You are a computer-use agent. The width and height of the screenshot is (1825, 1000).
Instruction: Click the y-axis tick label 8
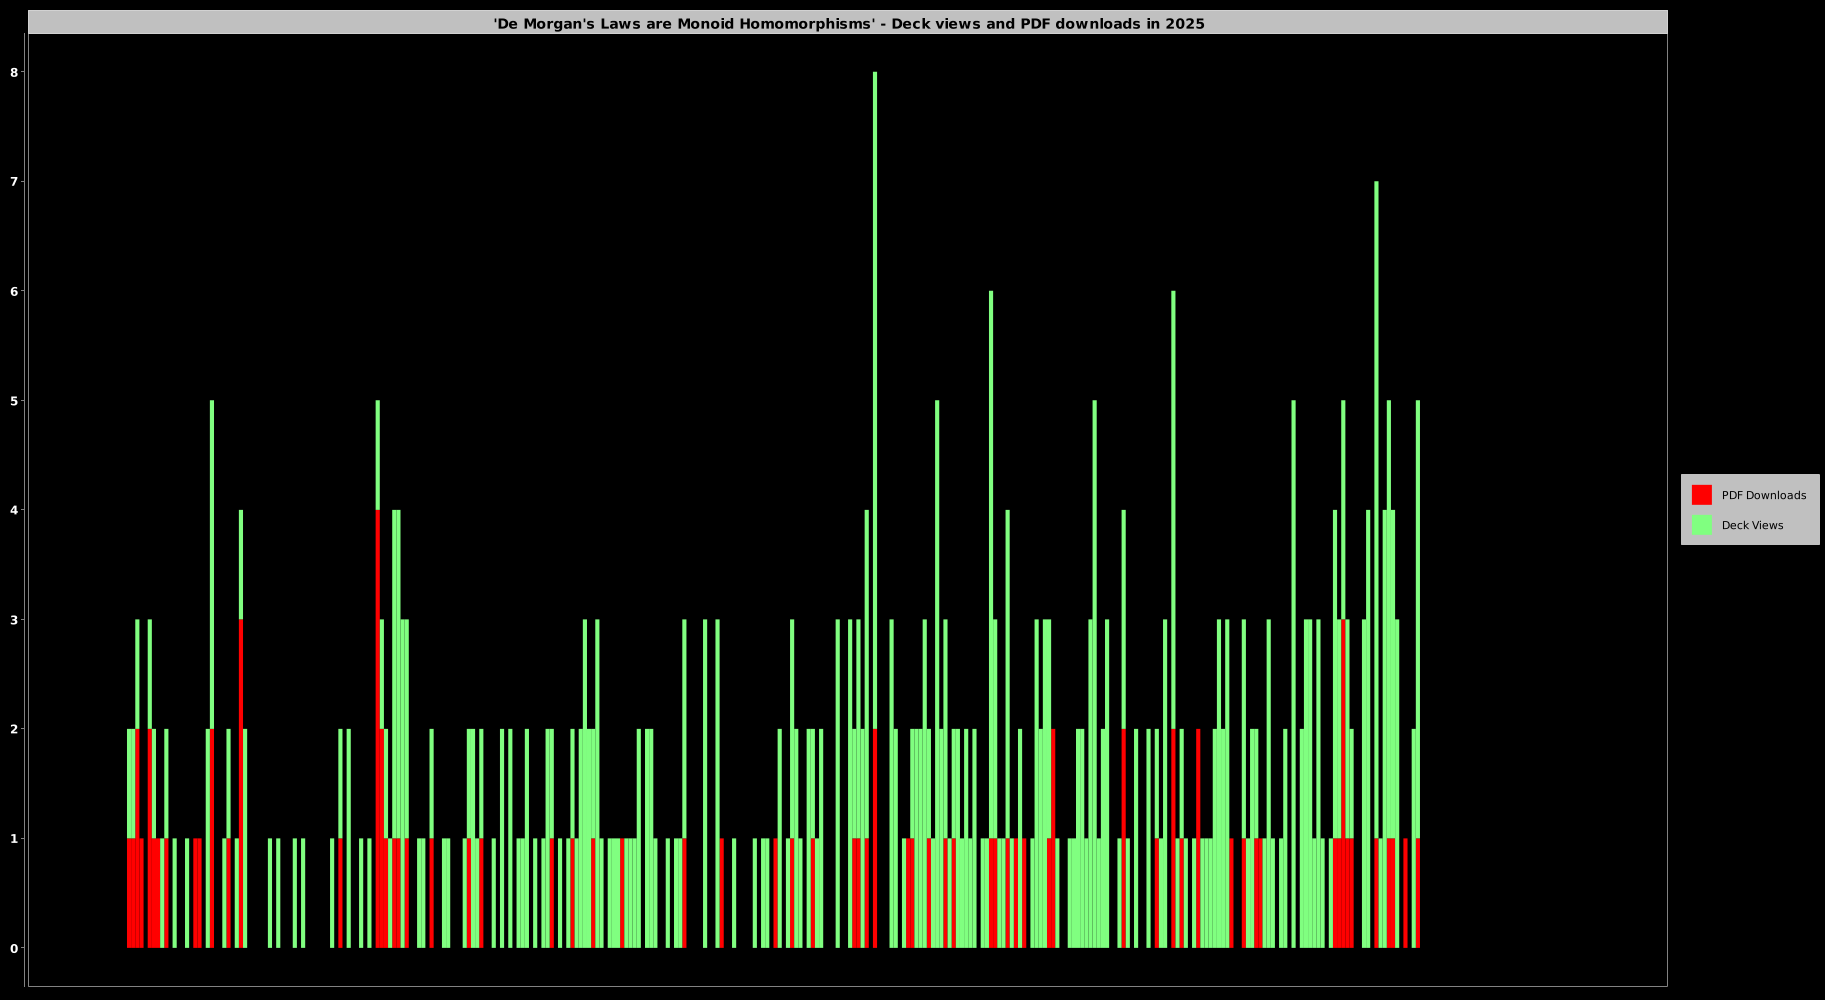[14, 72]
